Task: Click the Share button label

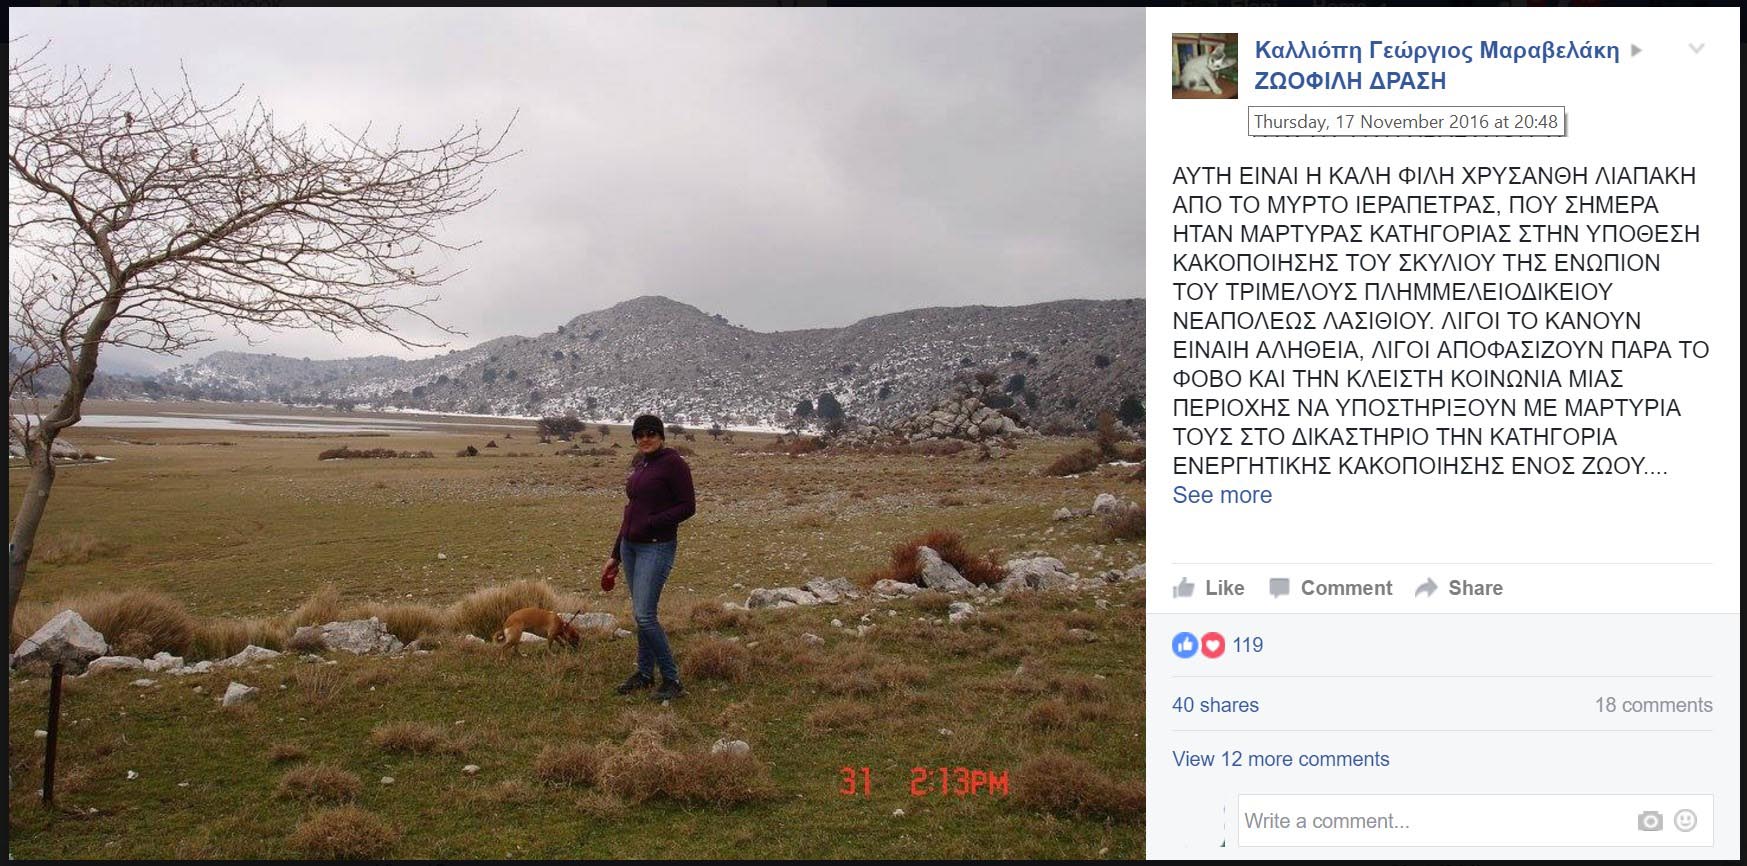Action: [1475, 588]
